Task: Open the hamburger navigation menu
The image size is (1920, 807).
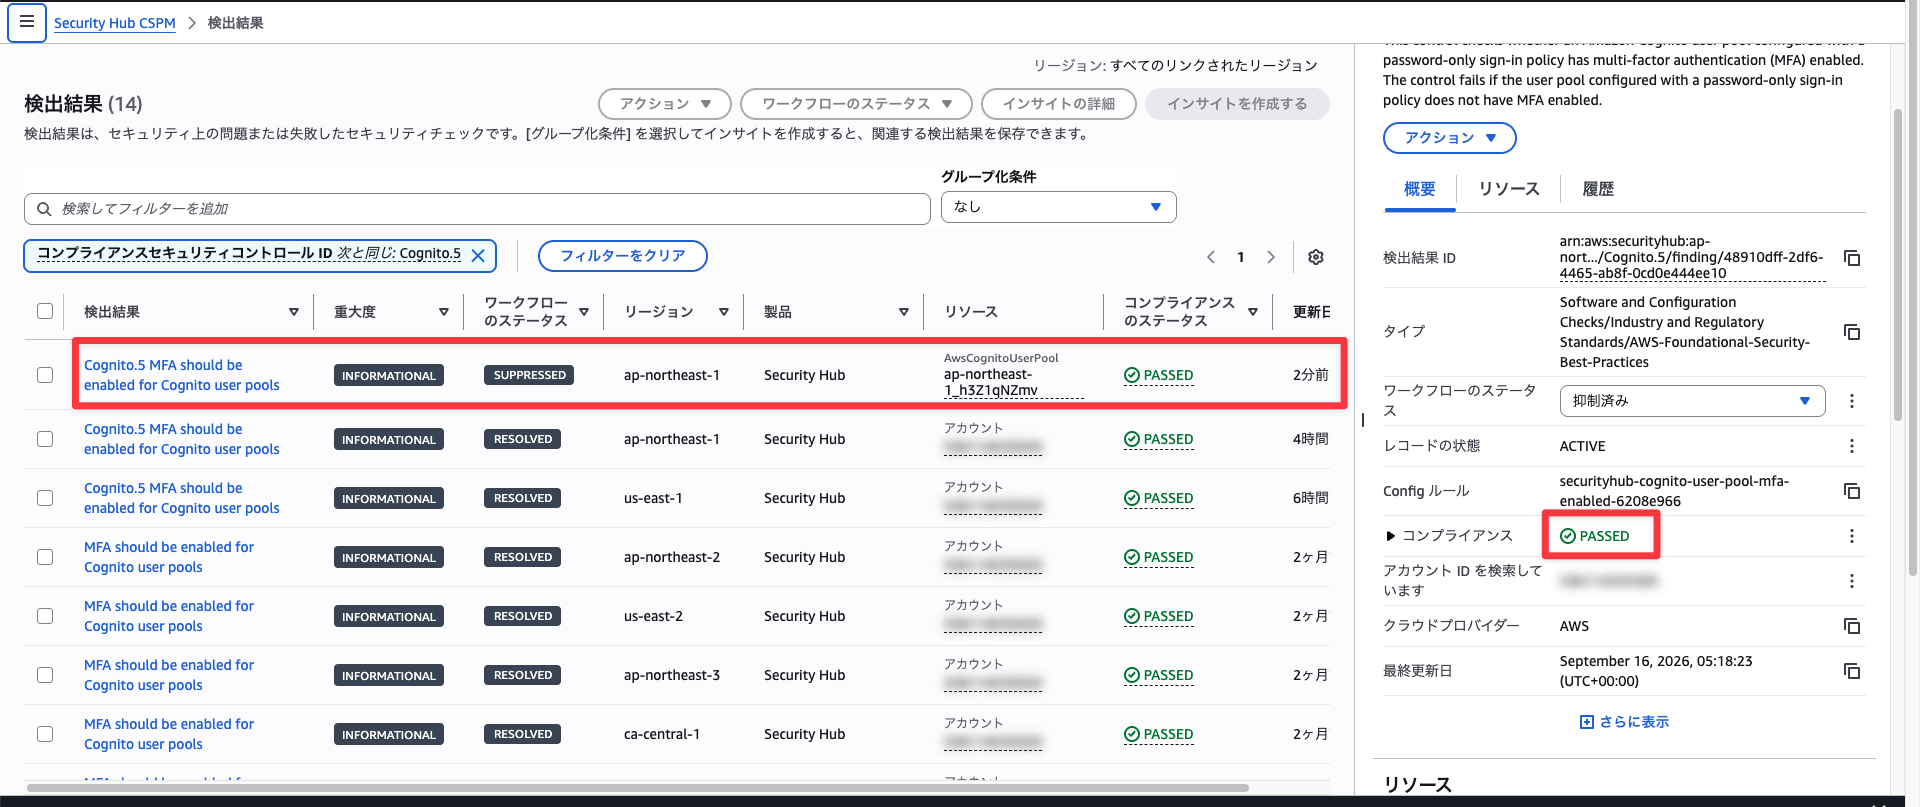Action: [x=27, y=22]
